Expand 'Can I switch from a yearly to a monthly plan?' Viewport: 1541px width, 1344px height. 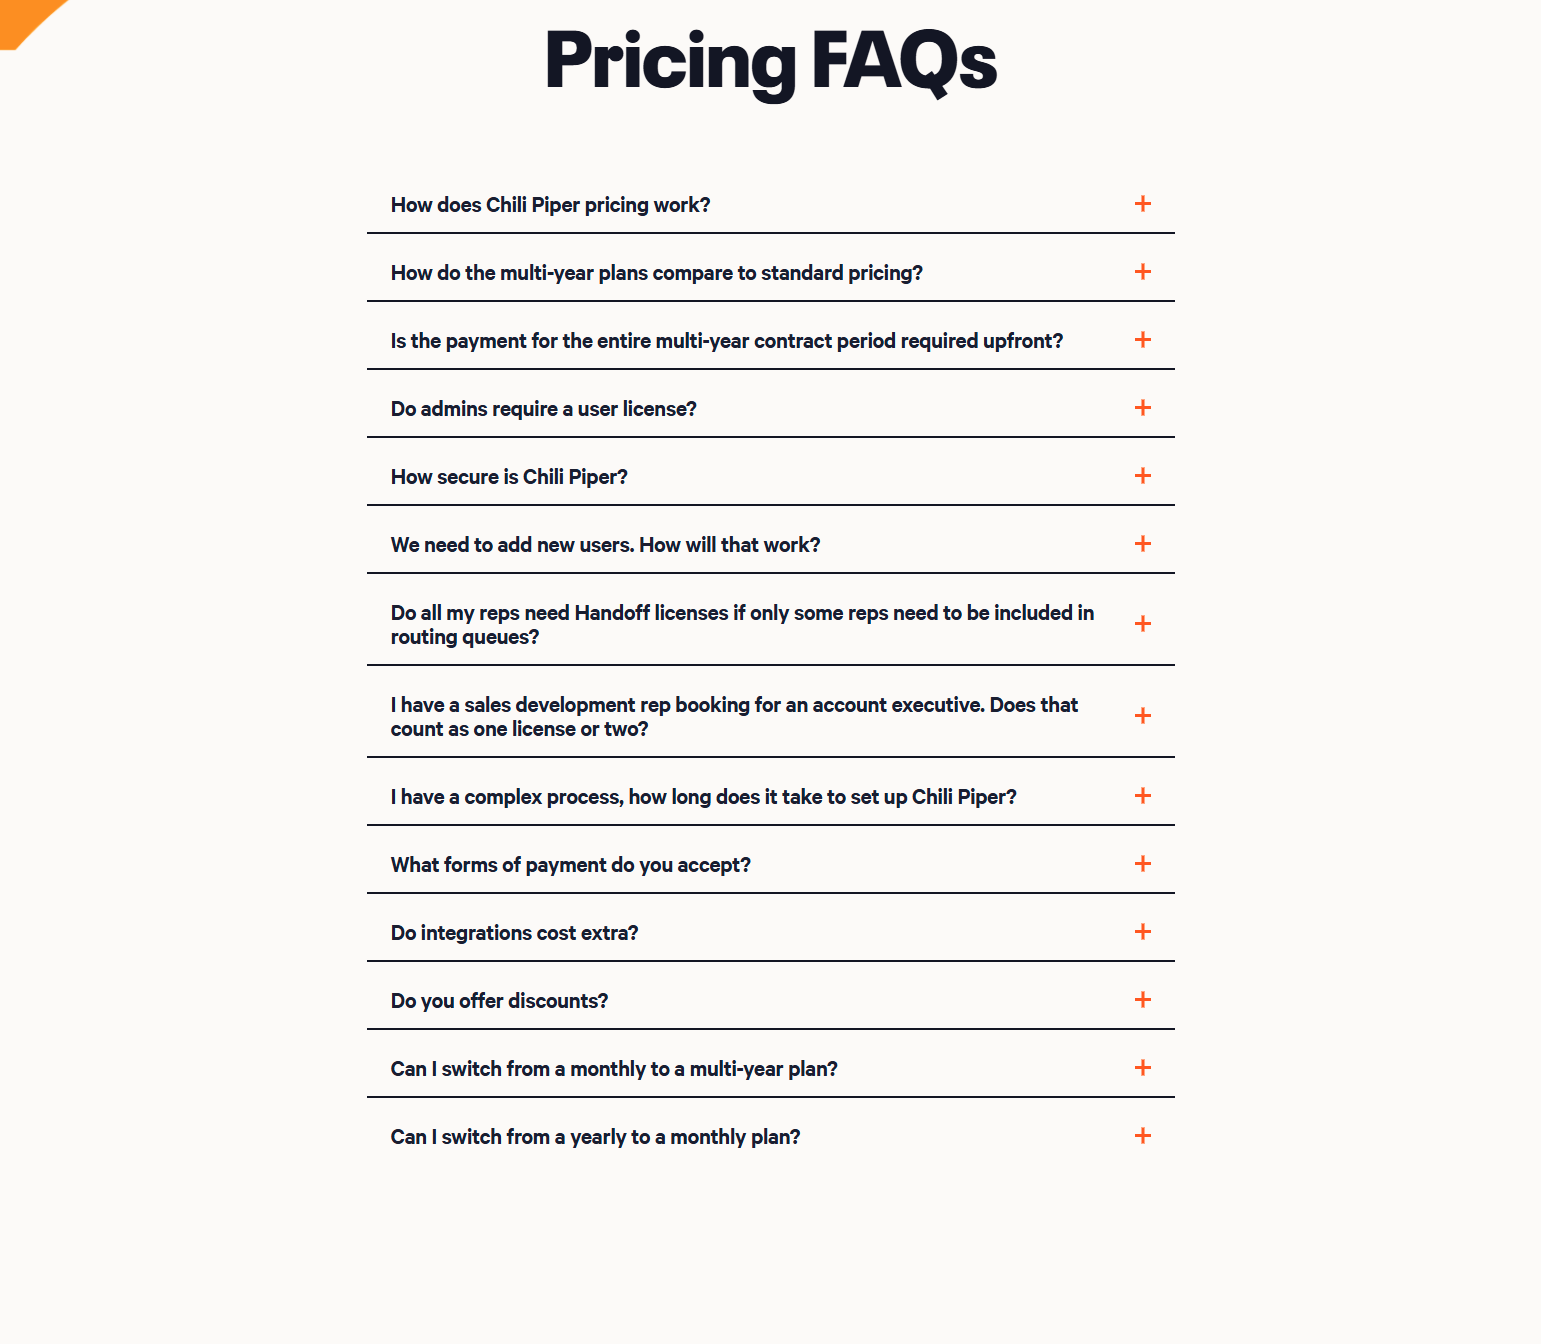coord(1143,1136)
